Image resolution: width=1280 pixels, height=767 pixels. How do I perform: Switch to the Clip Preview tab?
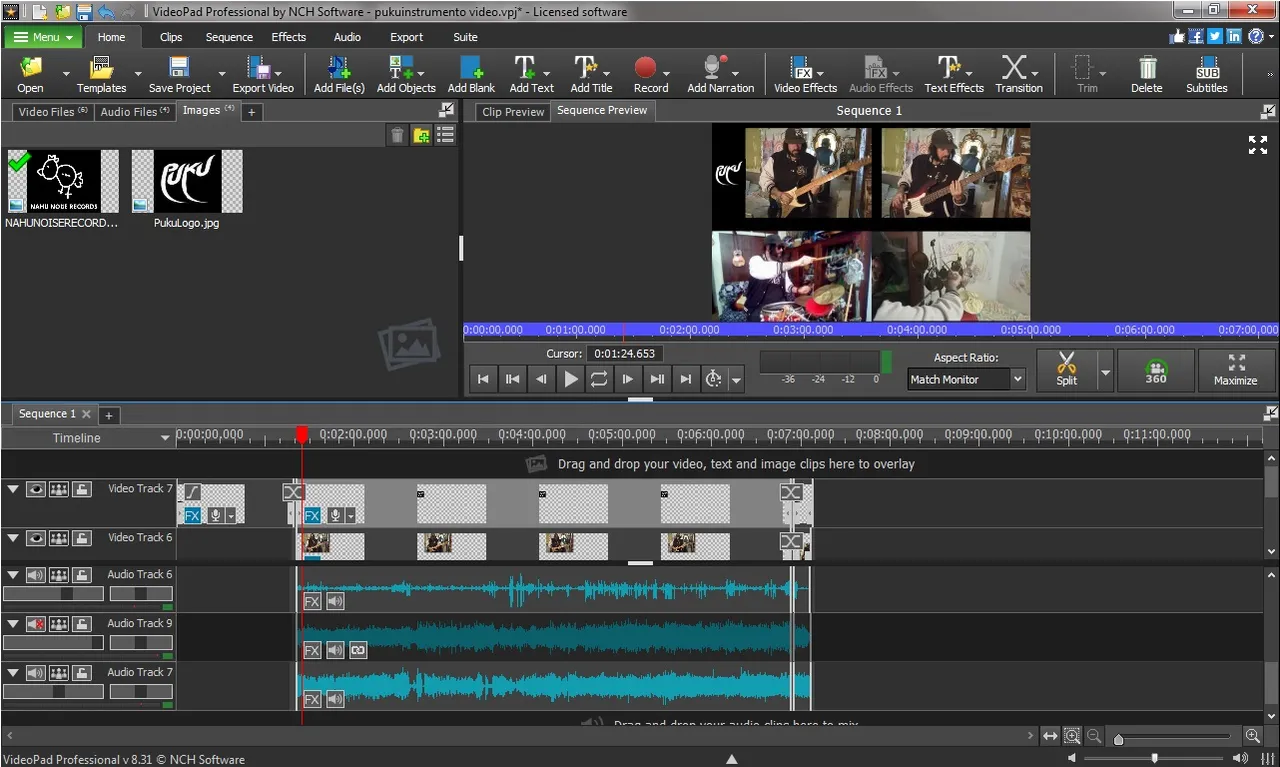click(x=513, y=112)
